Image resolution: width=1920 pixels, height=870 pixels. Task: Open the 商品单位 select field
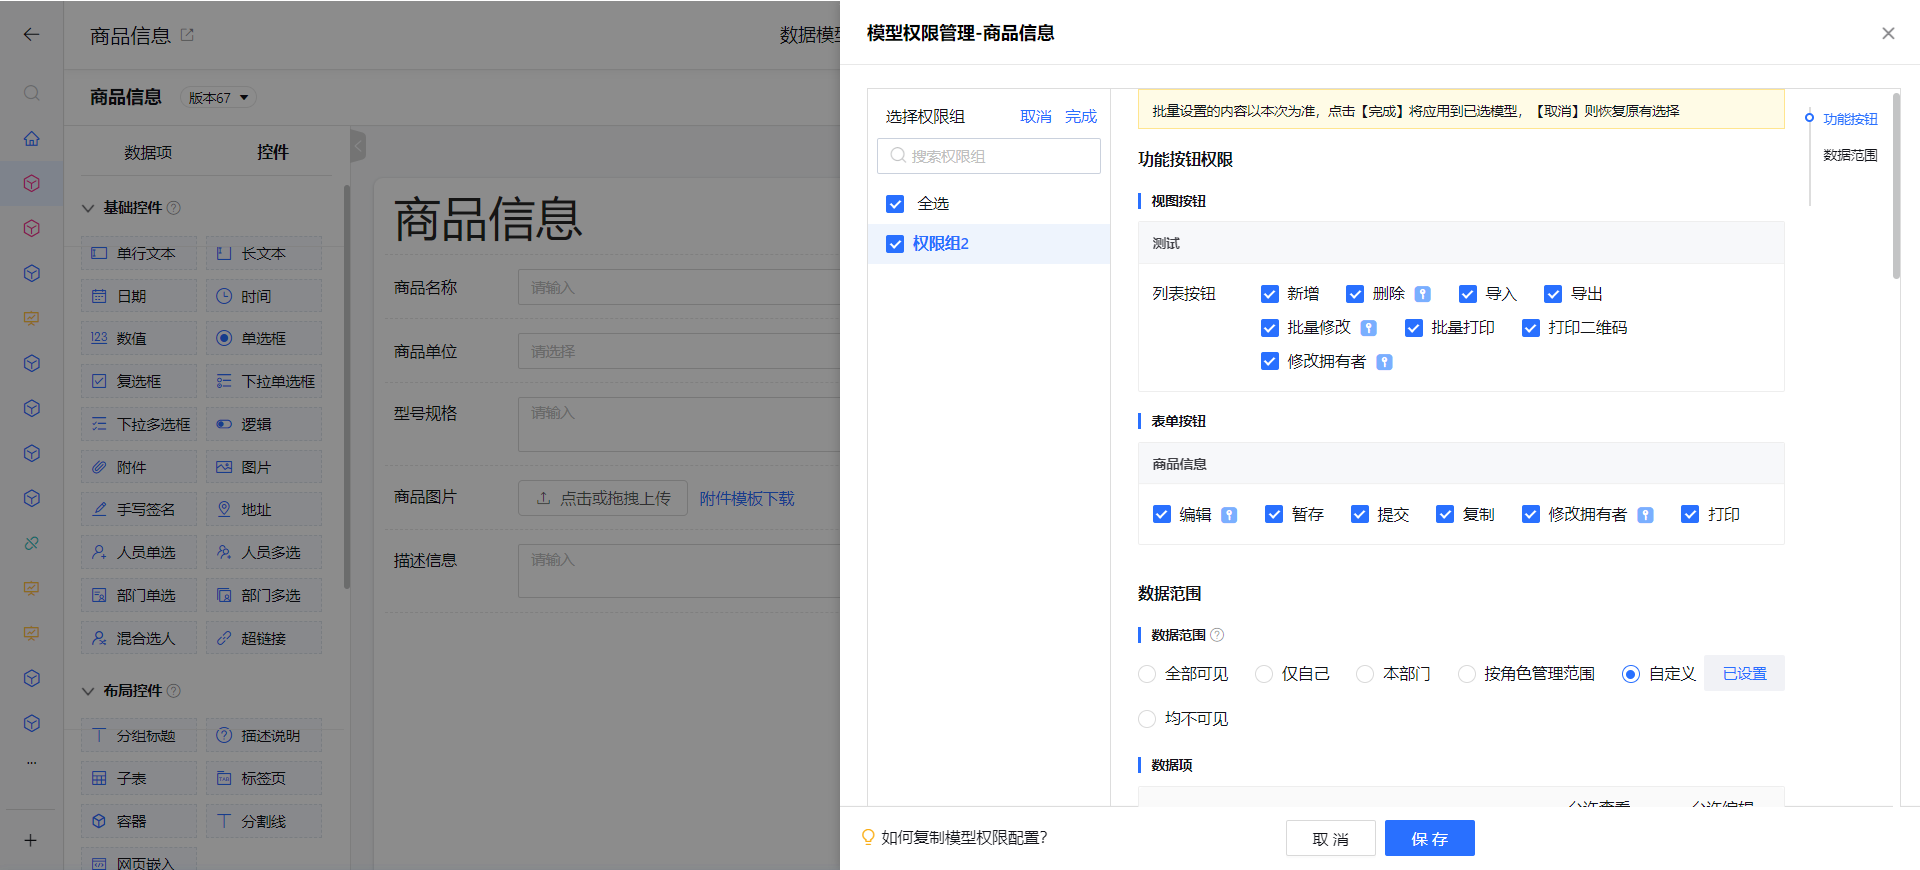pos(678,352)
